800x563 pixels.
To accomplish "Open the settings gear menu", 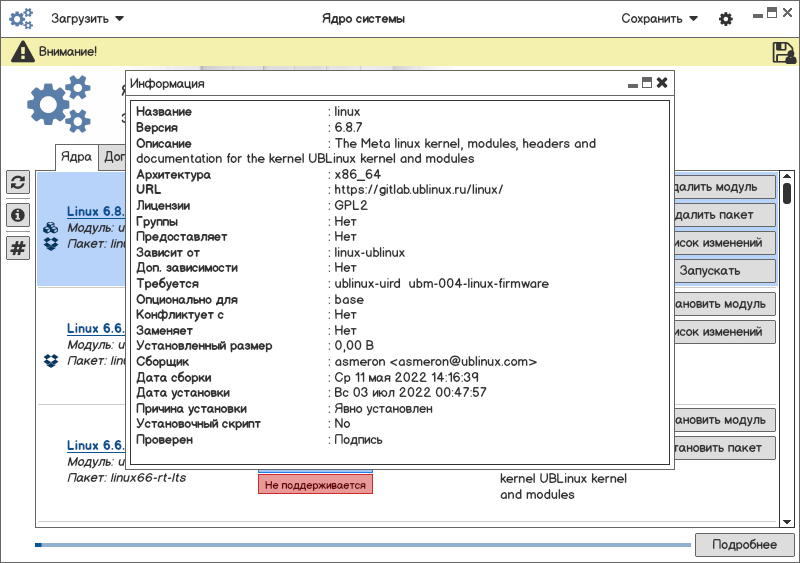I will click(726, 19).
